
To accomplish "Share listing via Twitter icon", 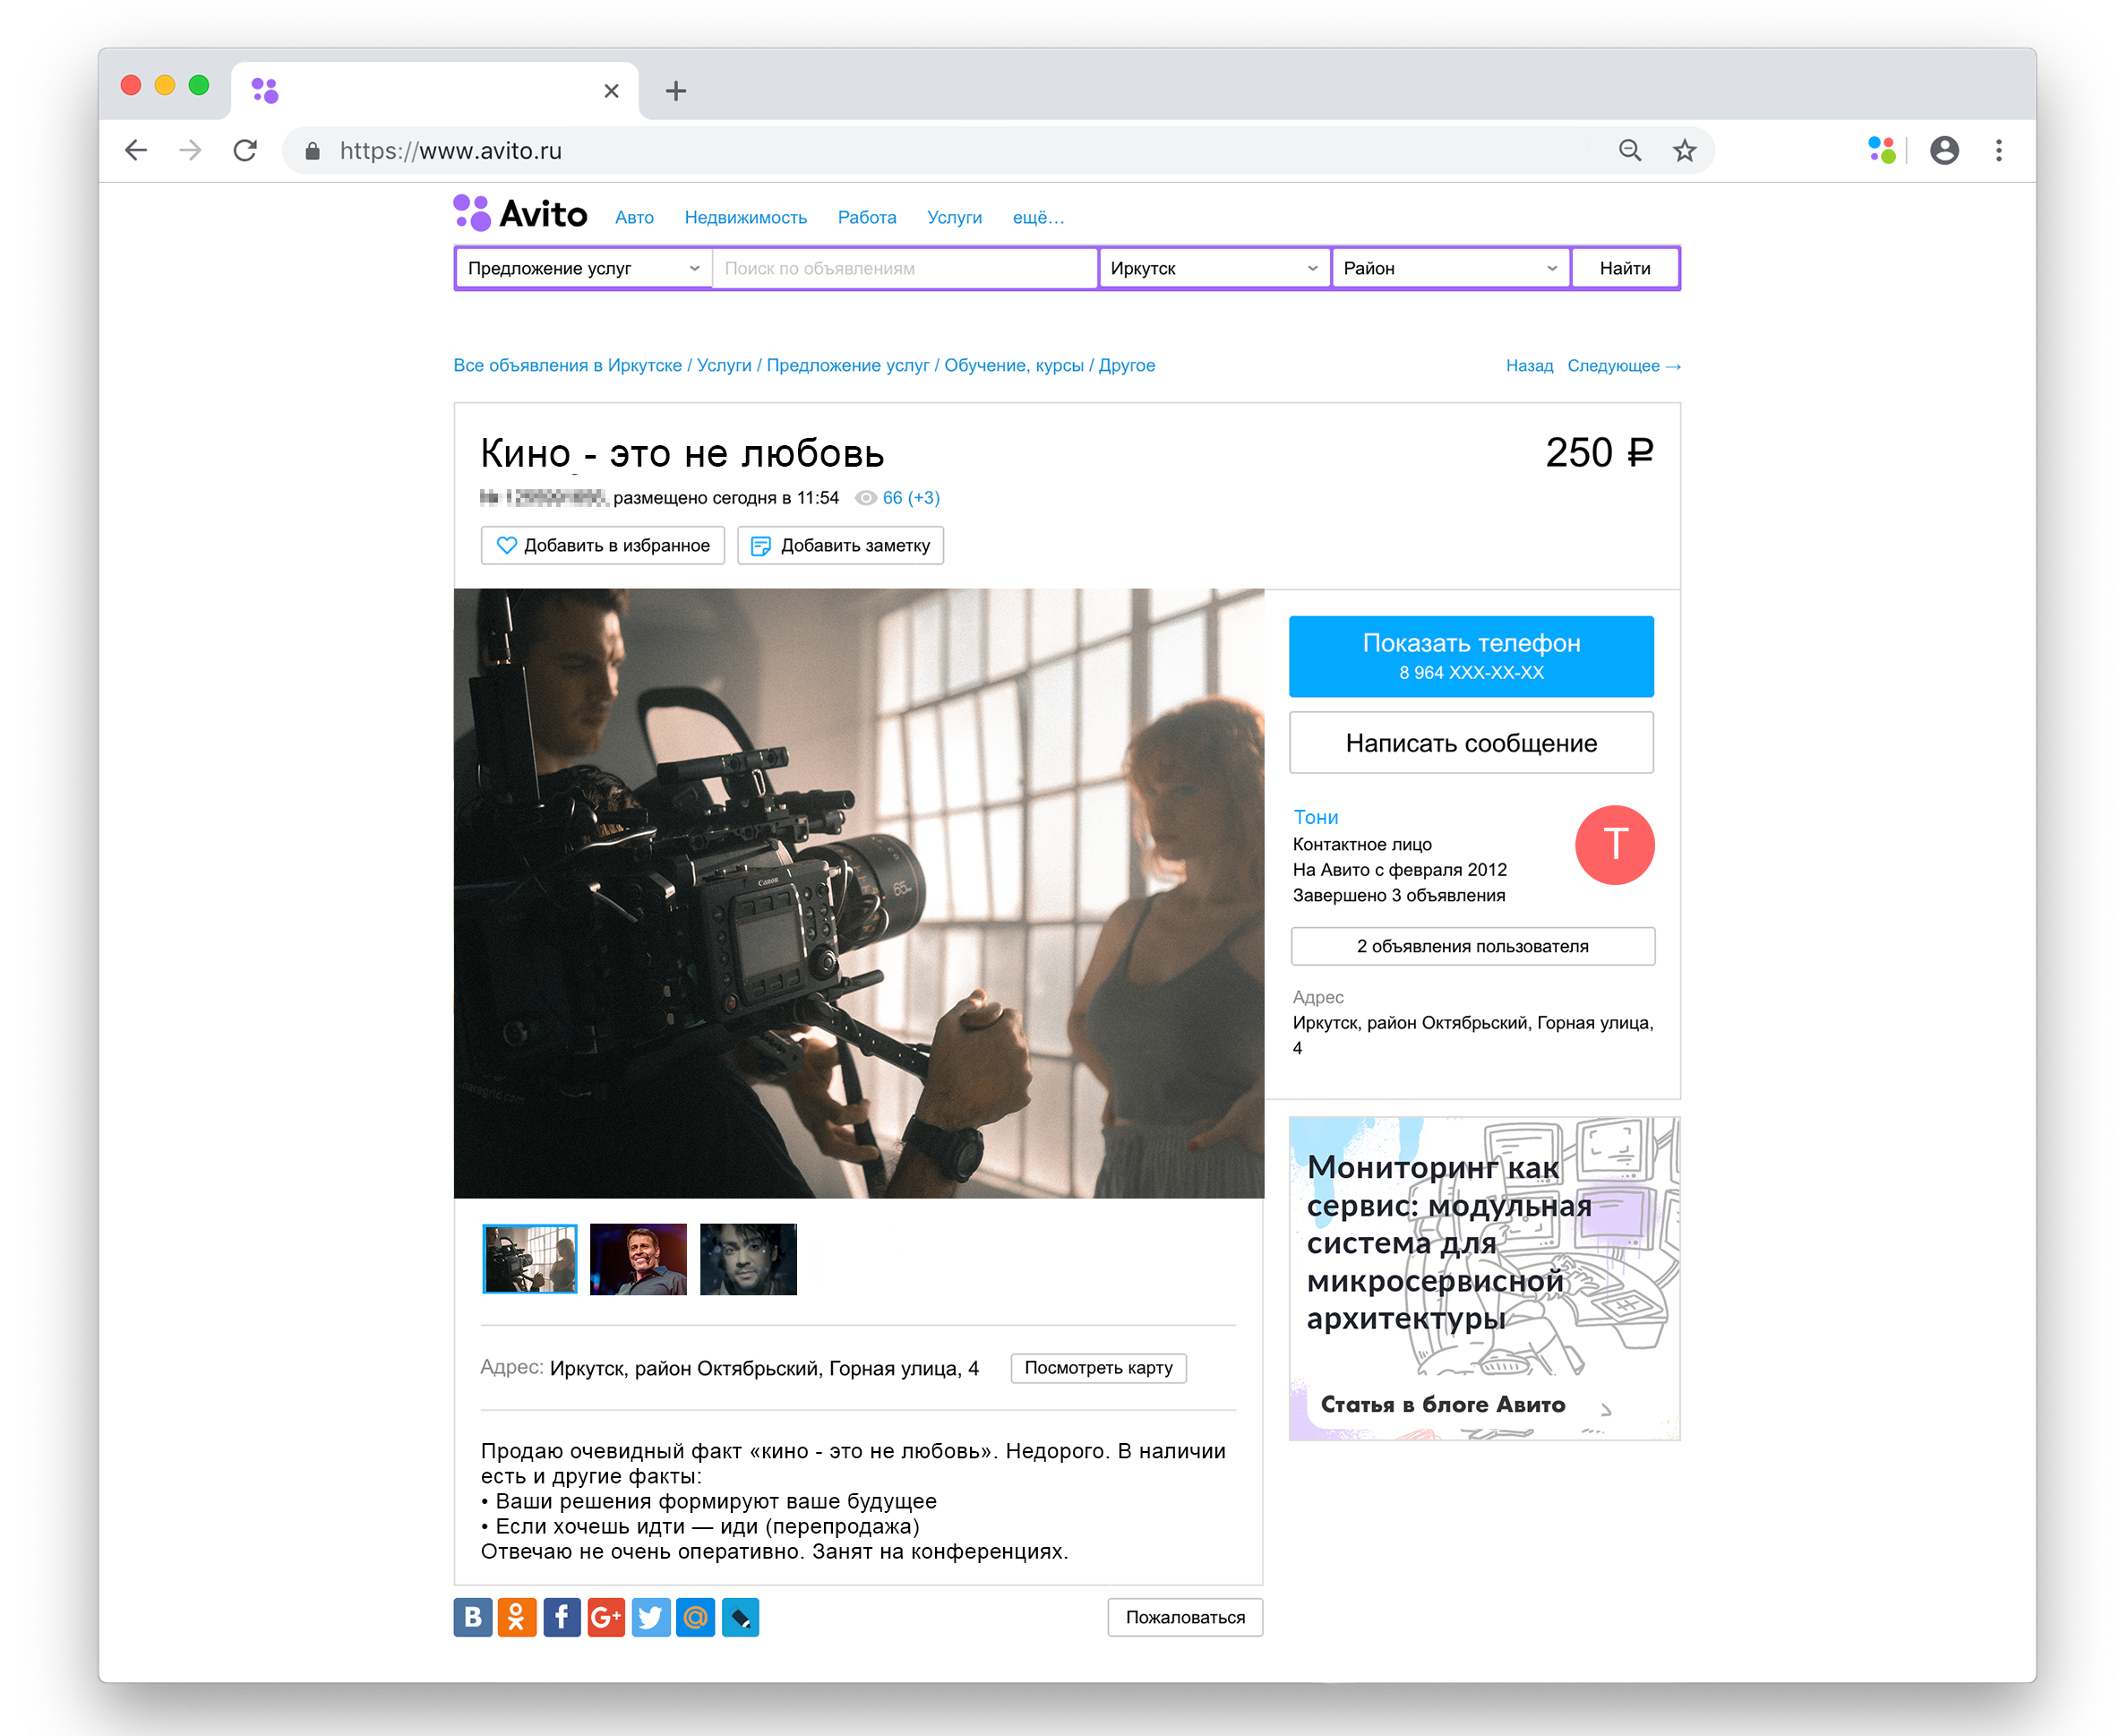I will 651,1617.
